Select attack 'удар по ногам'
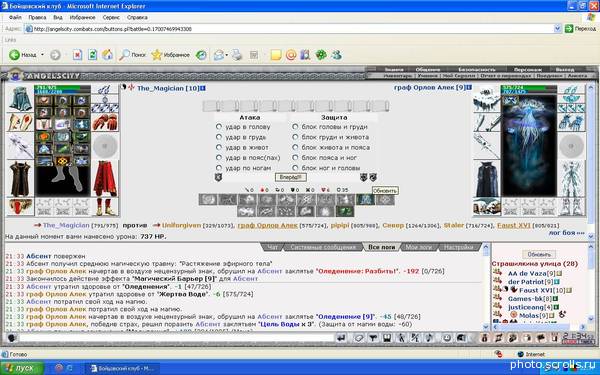The image size is (600, 375). 218,168
